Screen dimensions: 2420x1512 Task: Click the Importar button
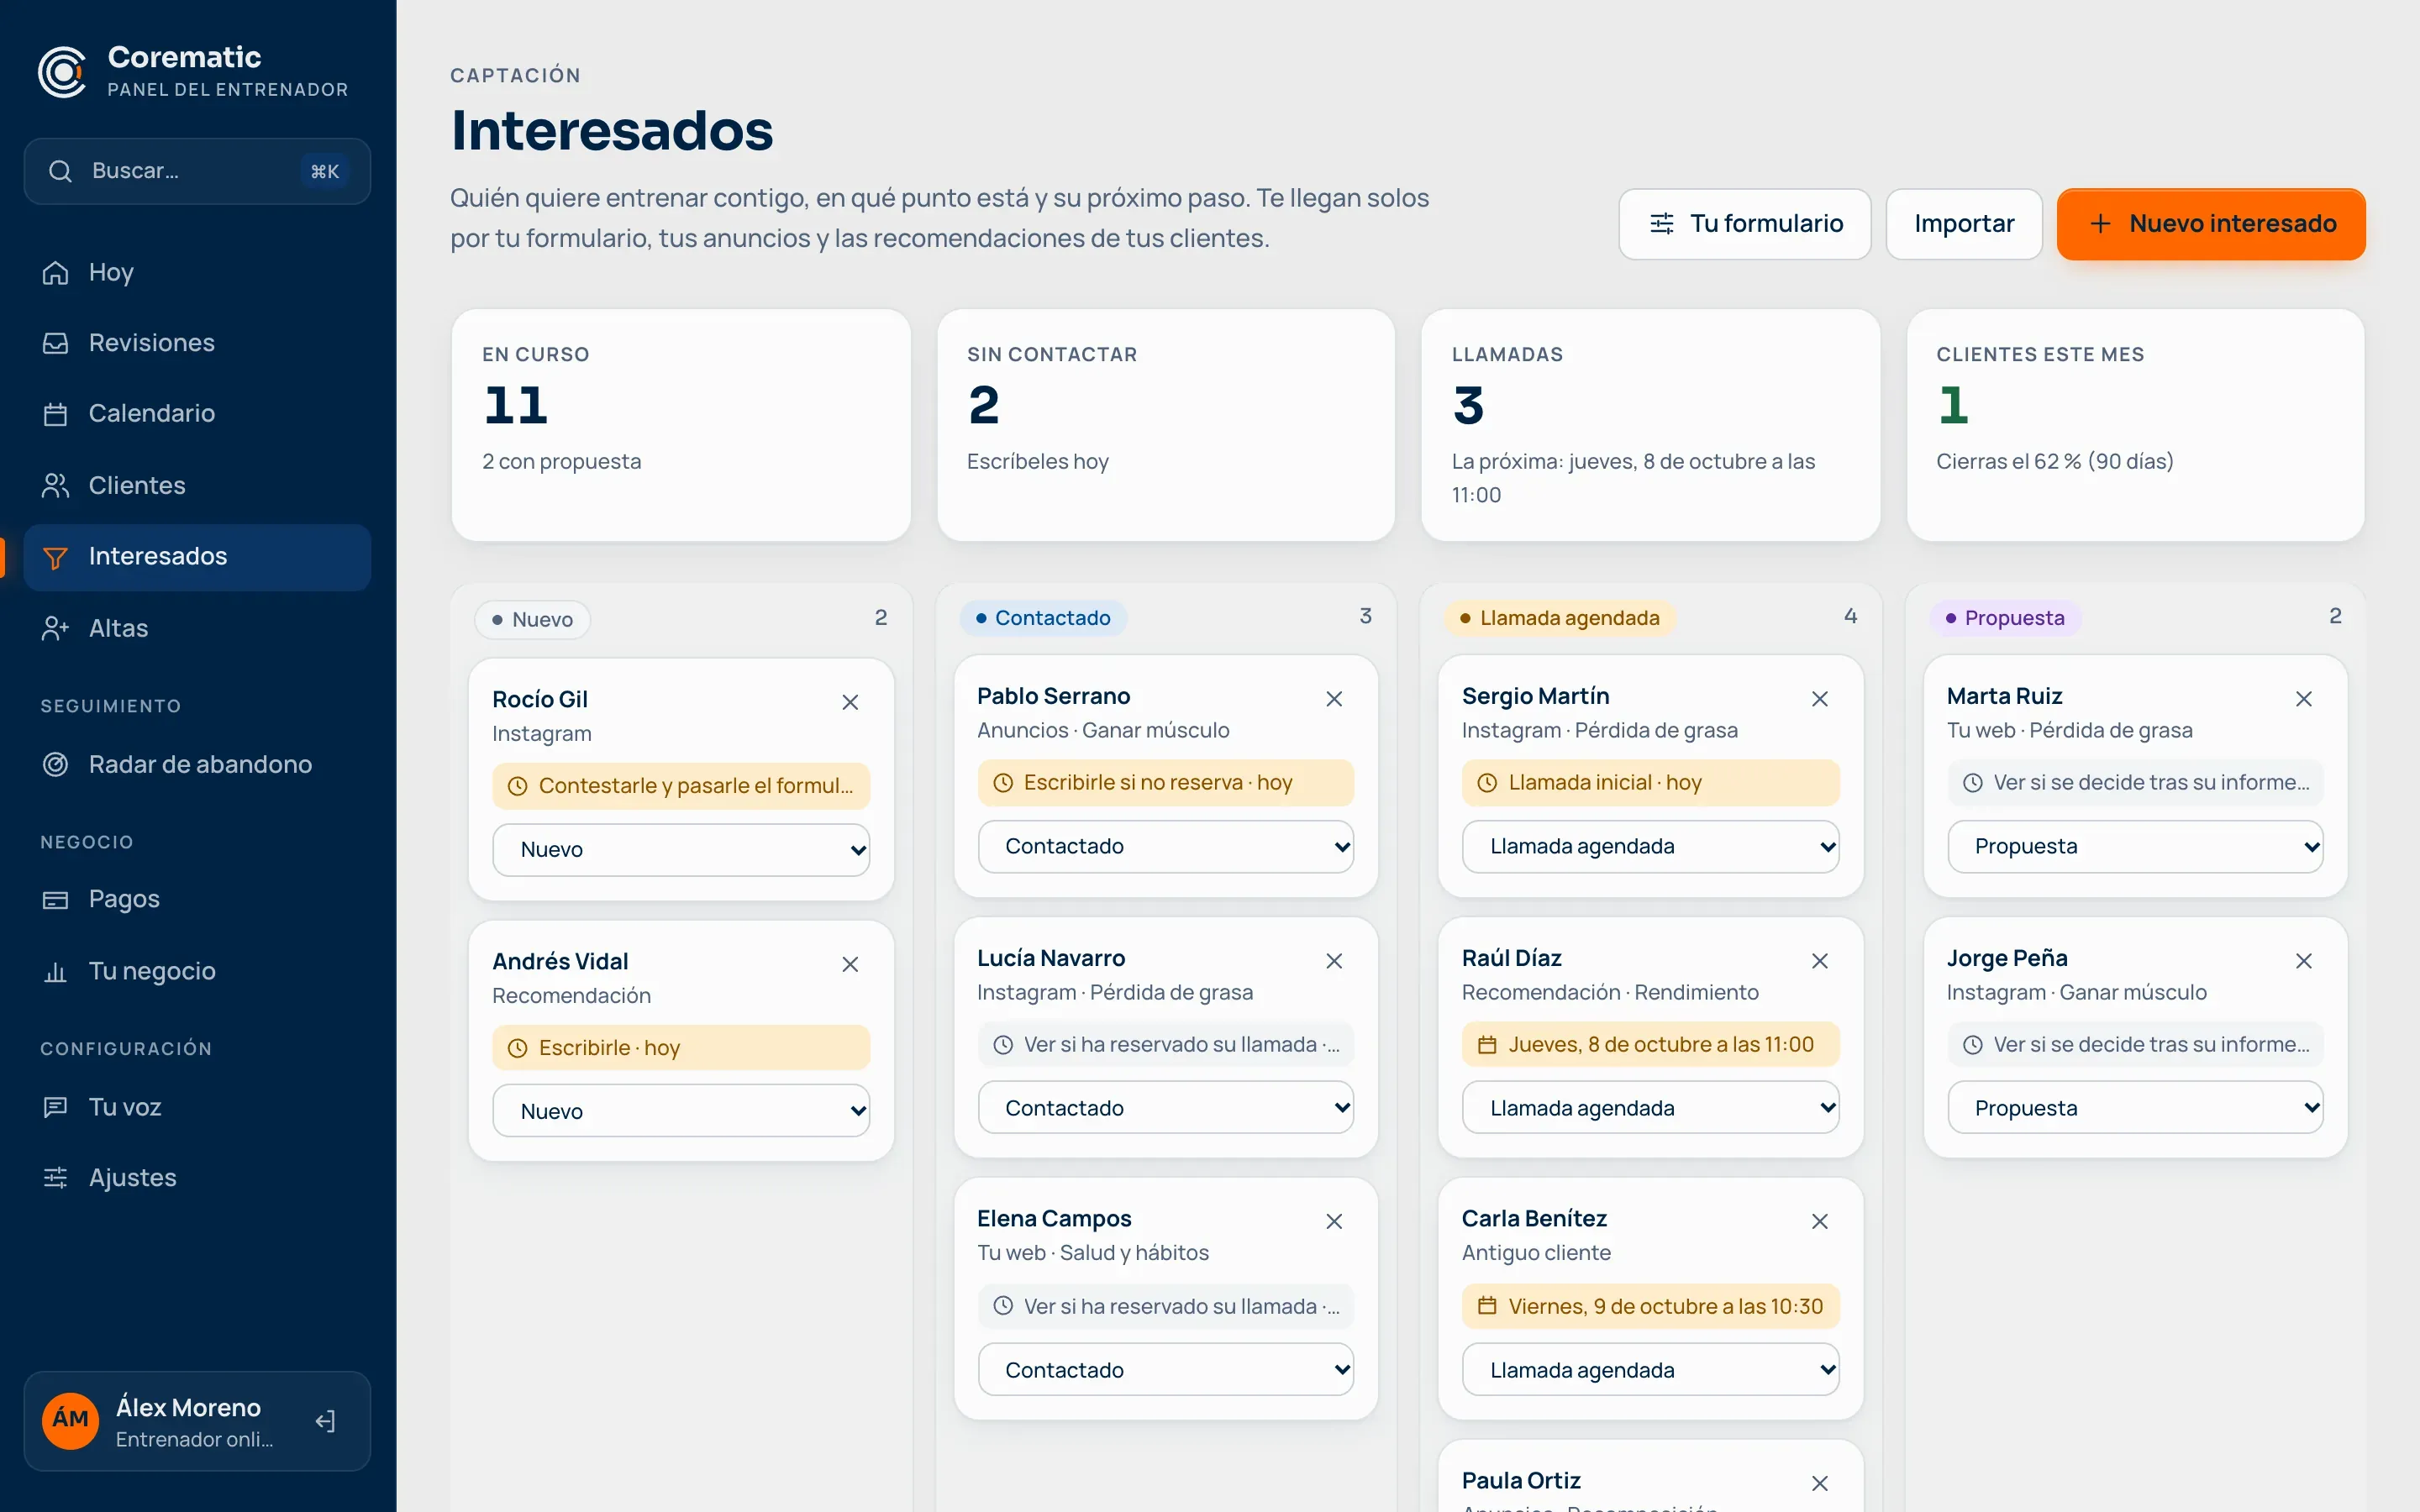tap(1964, 224)
